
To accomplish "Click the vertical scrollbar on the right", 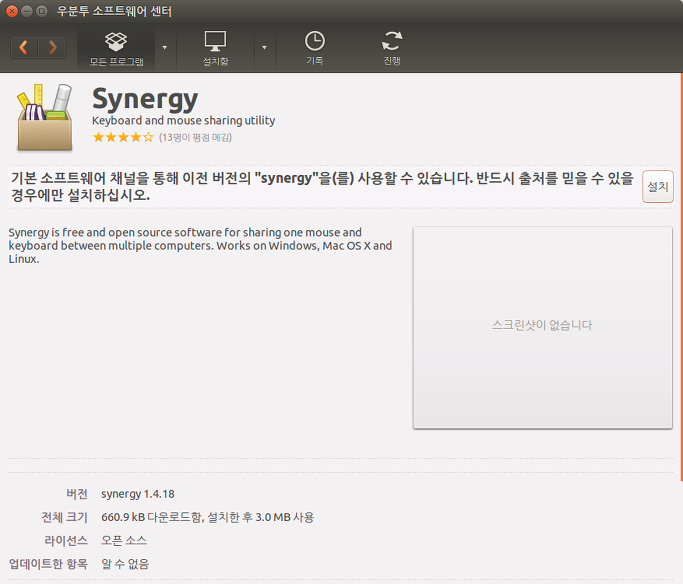I will [x=681, y=277].
